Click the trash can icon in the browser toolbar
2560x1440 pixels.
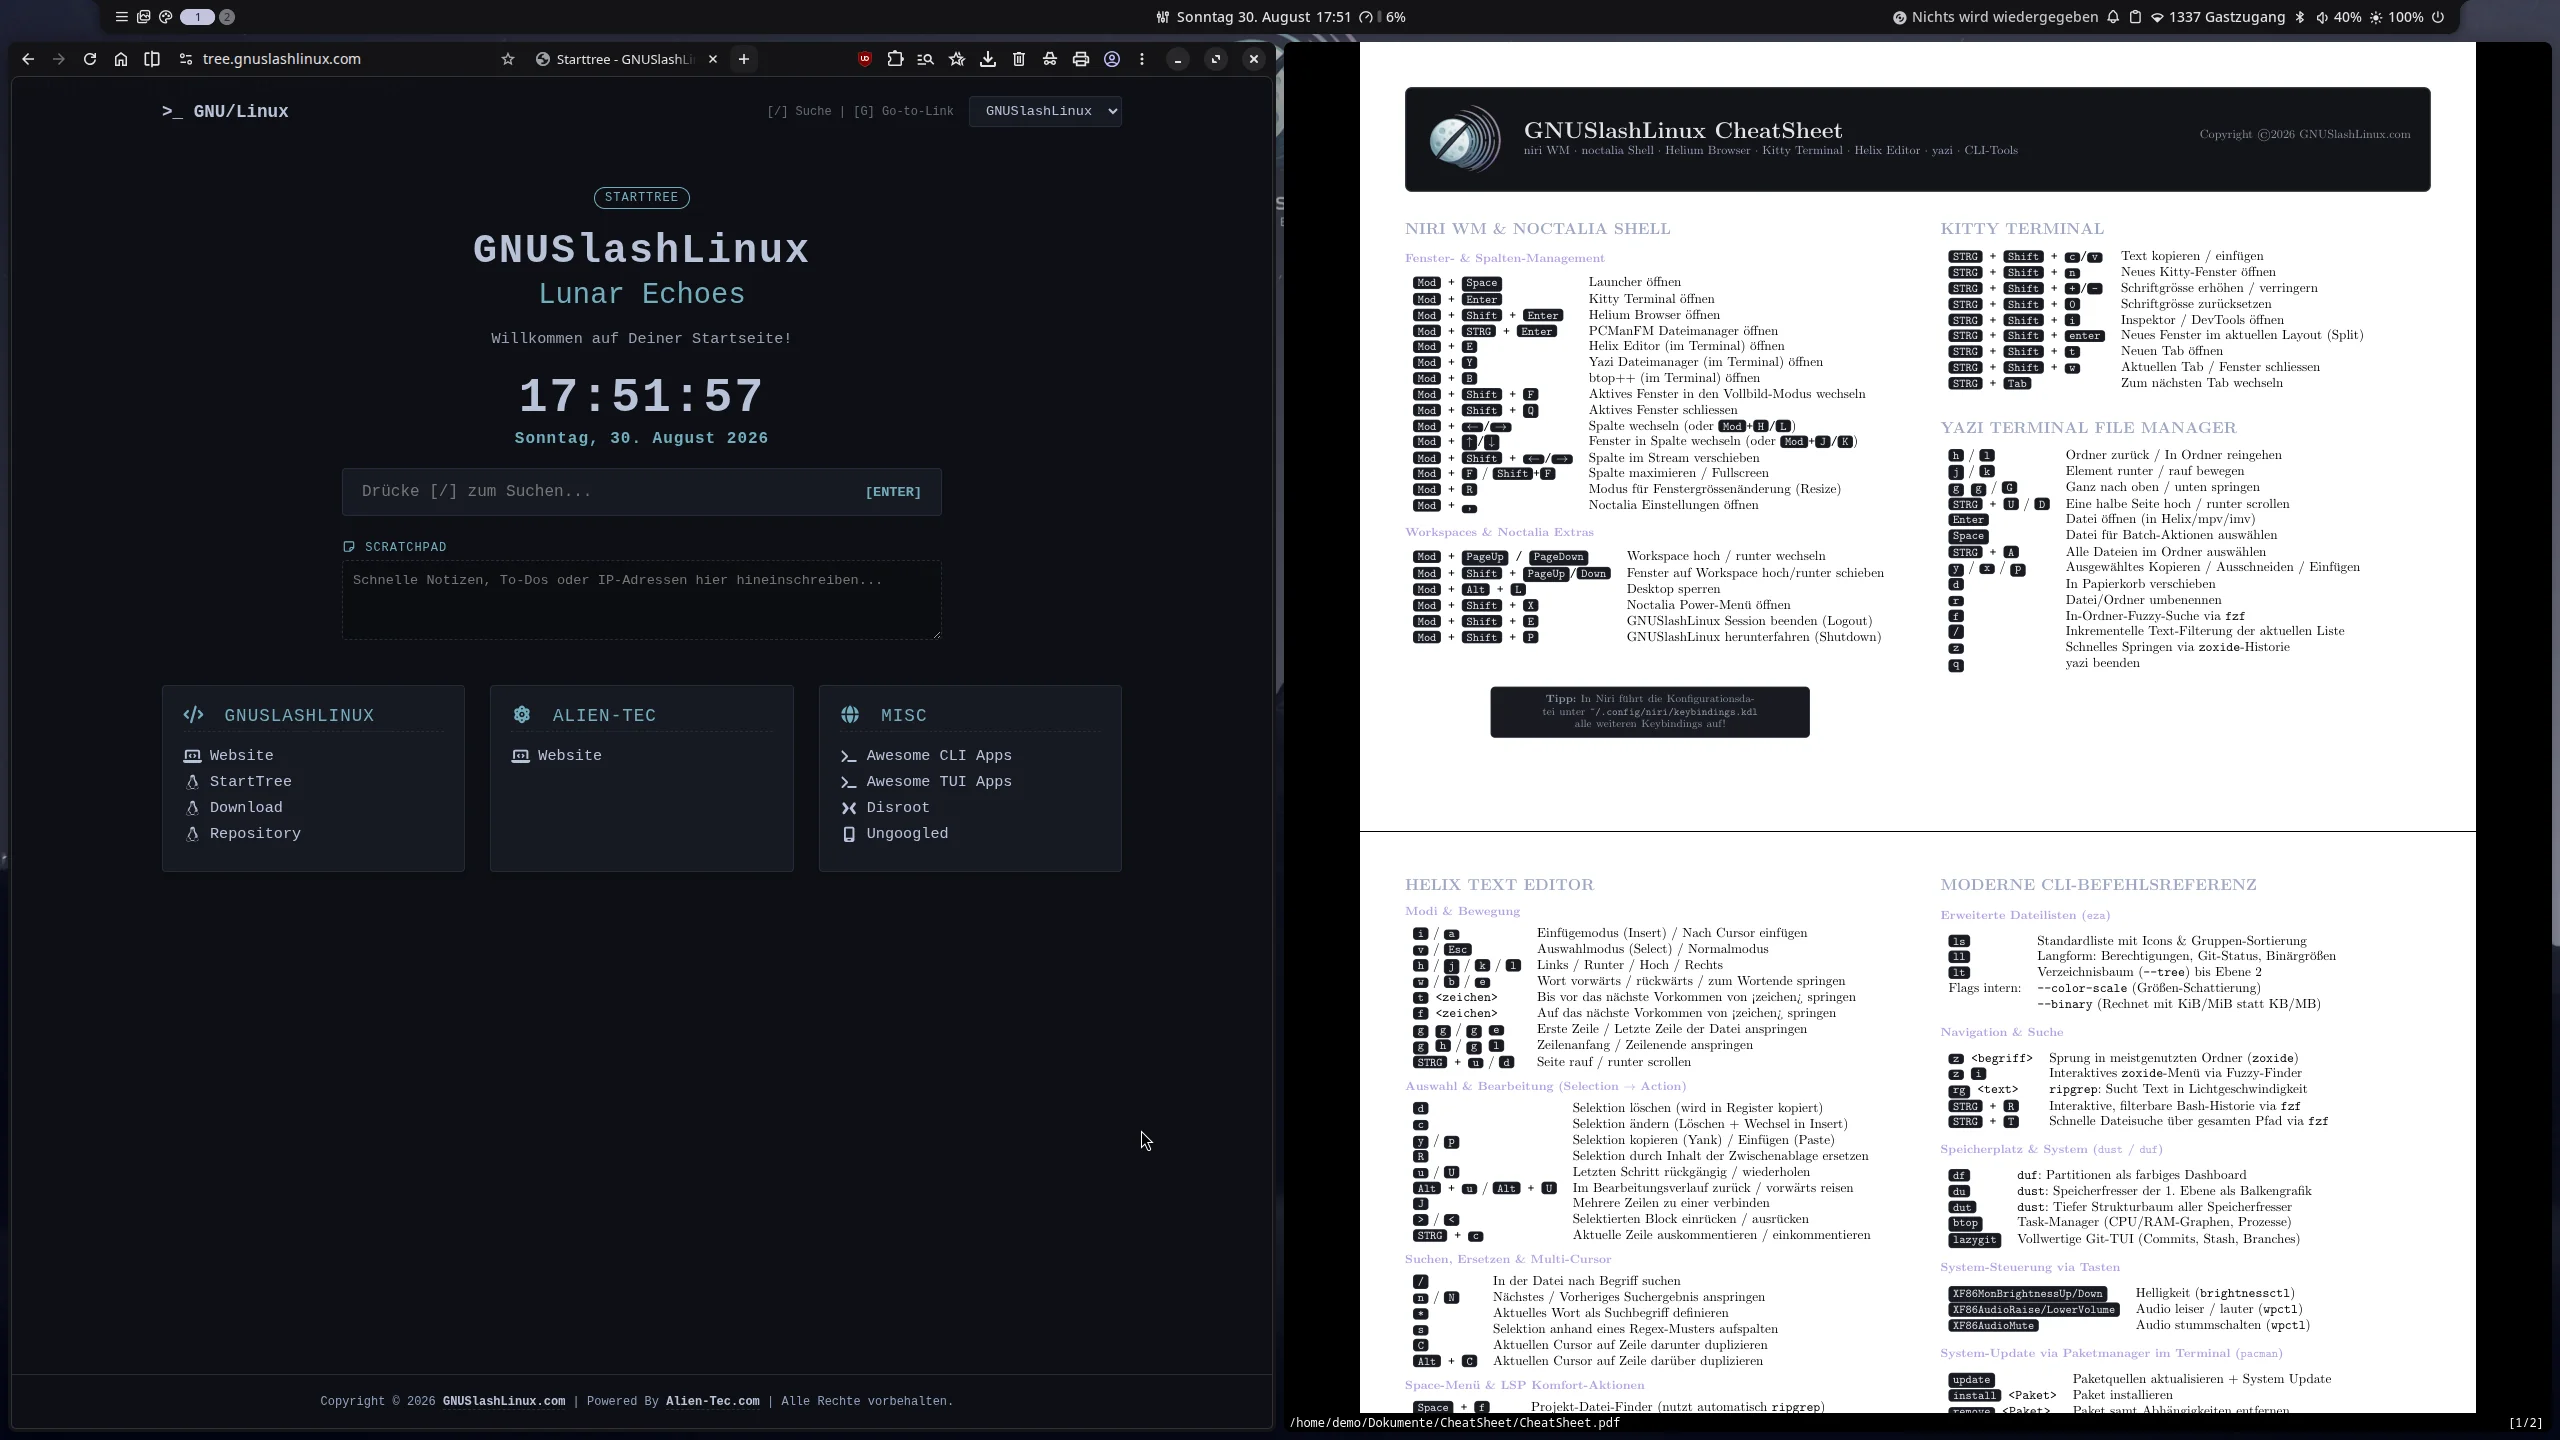click(1019, 59)
